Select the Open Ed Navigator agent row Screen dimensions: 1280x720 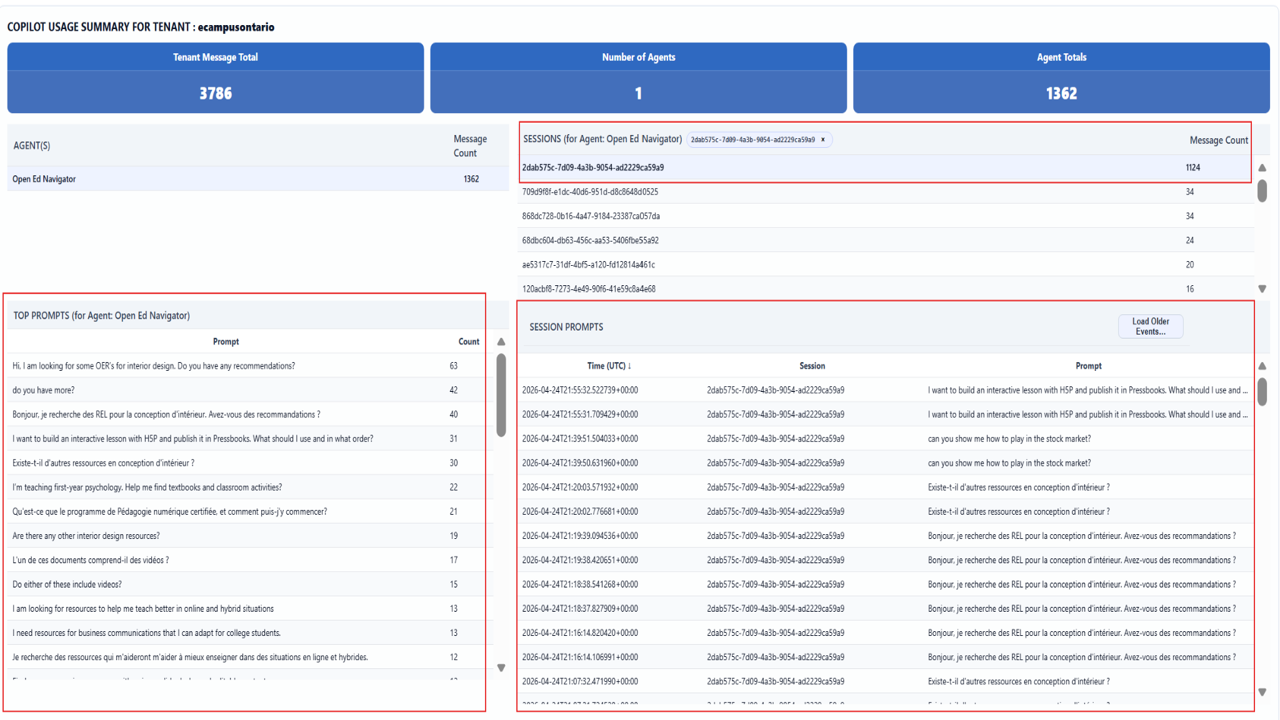(258, 179)
